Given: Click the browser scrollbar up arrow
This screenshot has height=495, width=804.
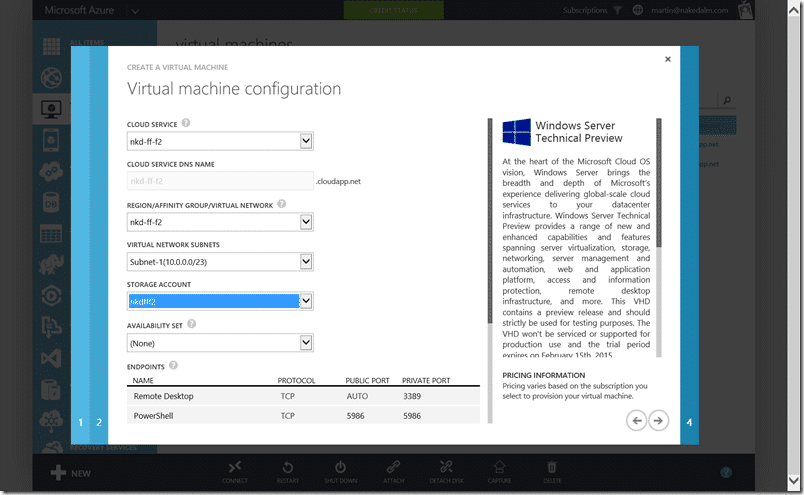Looking at the screenshot, I should pyautogui.click(x=794, y=9).
